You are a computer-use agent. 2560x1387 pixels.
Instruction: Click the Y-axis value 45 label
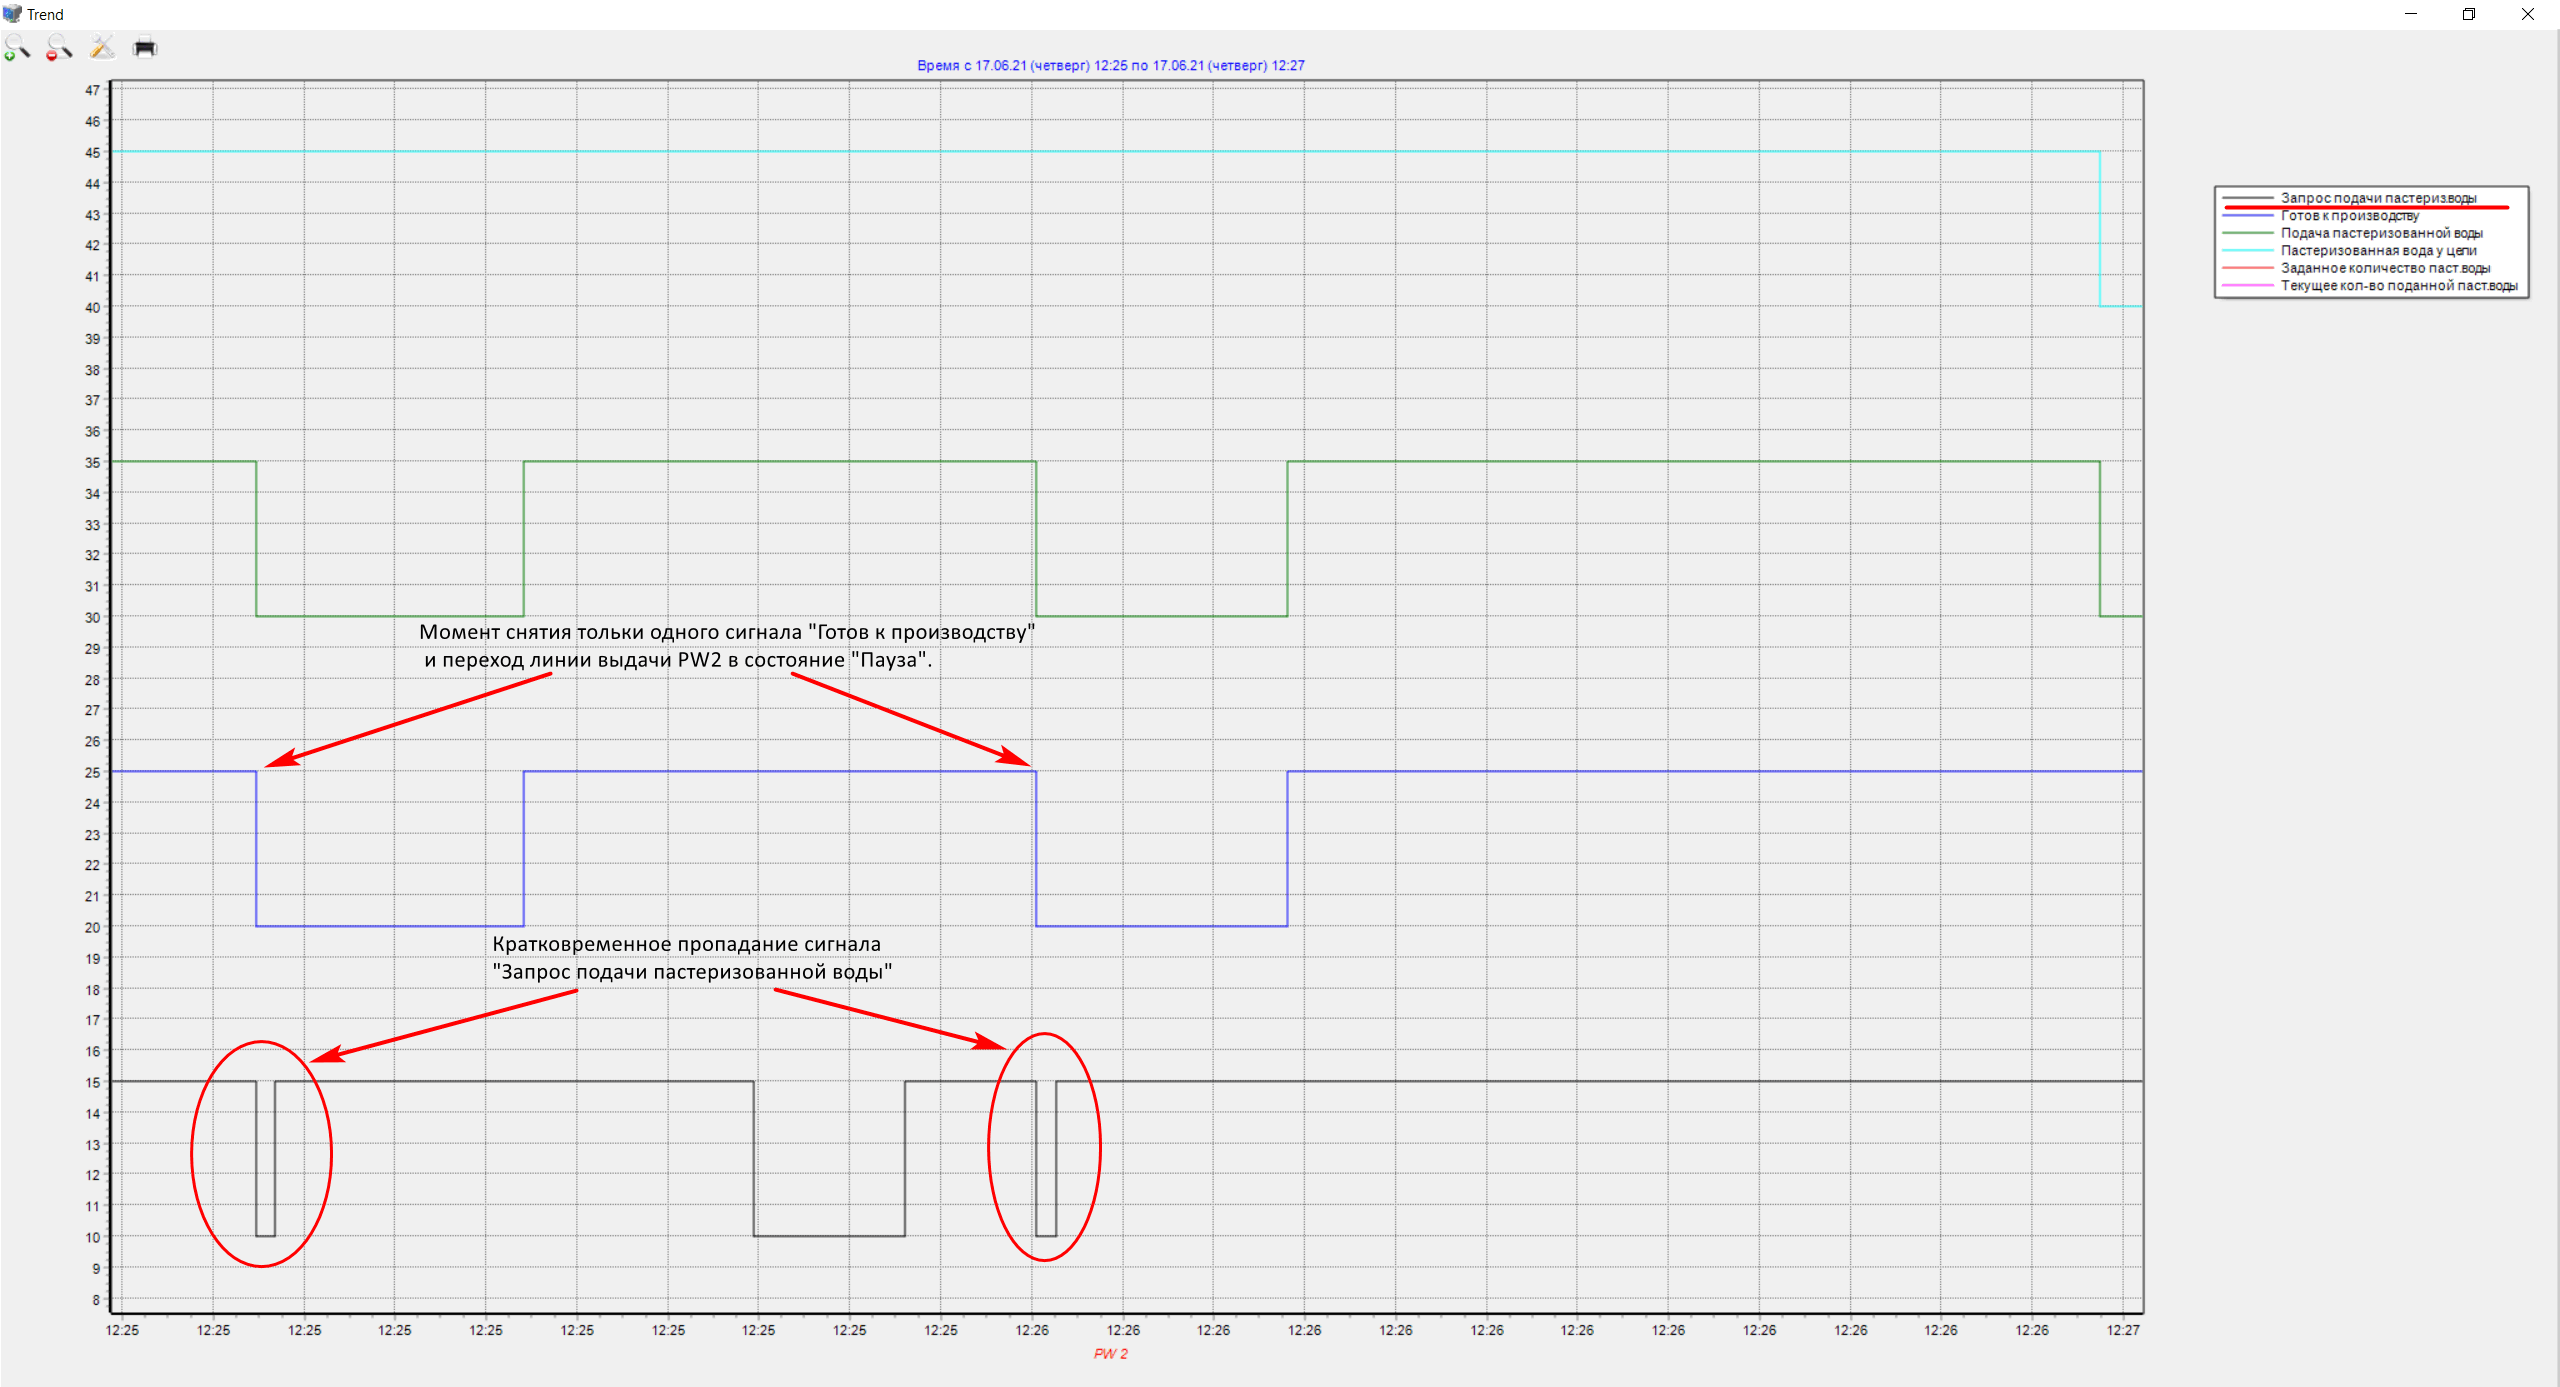pyautogui.click(x=93, y=153)
